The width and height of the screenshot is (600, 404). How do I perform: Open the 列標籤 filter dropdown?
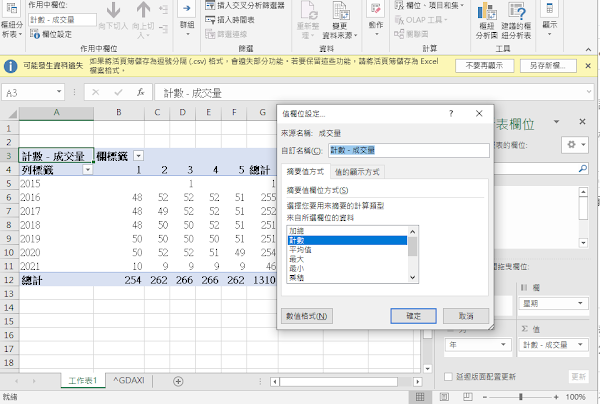tap(88, 169)
